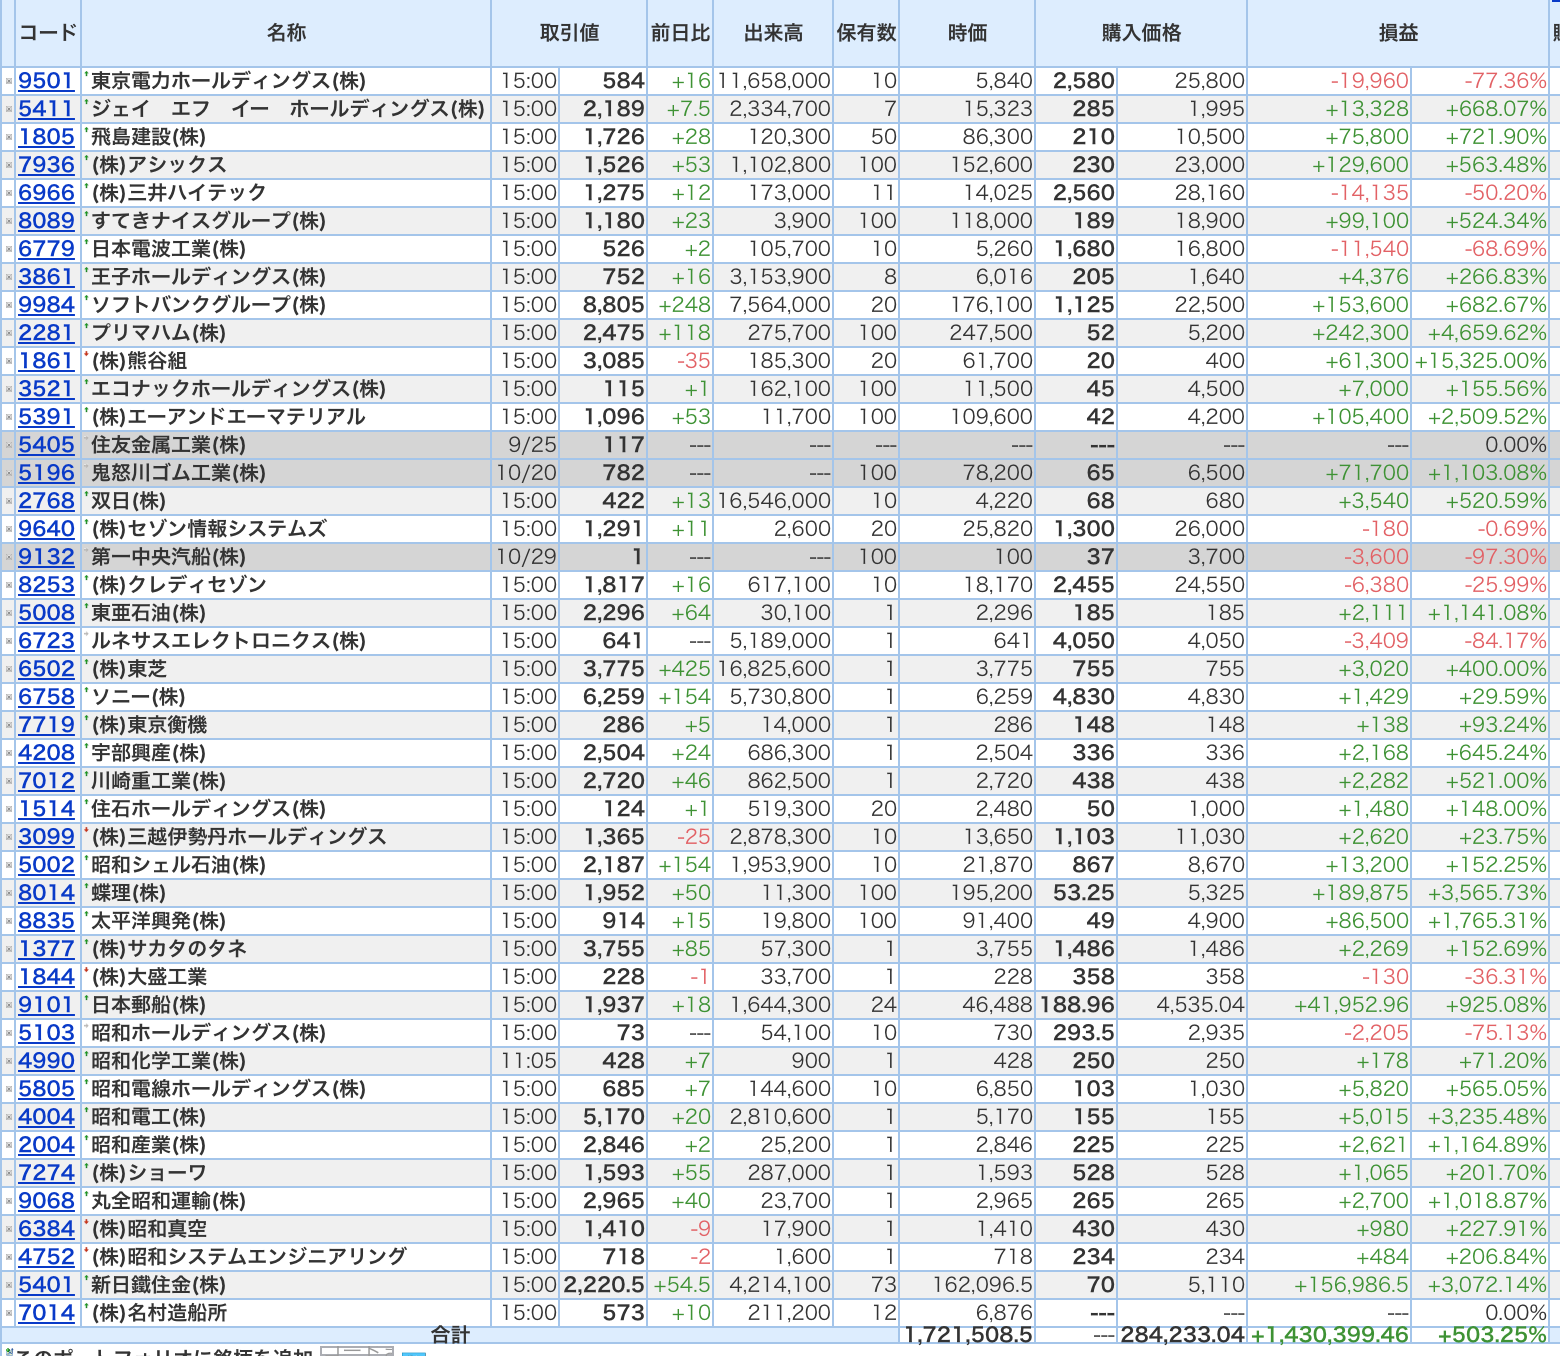Image resolution: width=1560 pixels, height=1356 pixels.
Task: Click delete icon for アシックス row
Action: [x=9, y=165]
